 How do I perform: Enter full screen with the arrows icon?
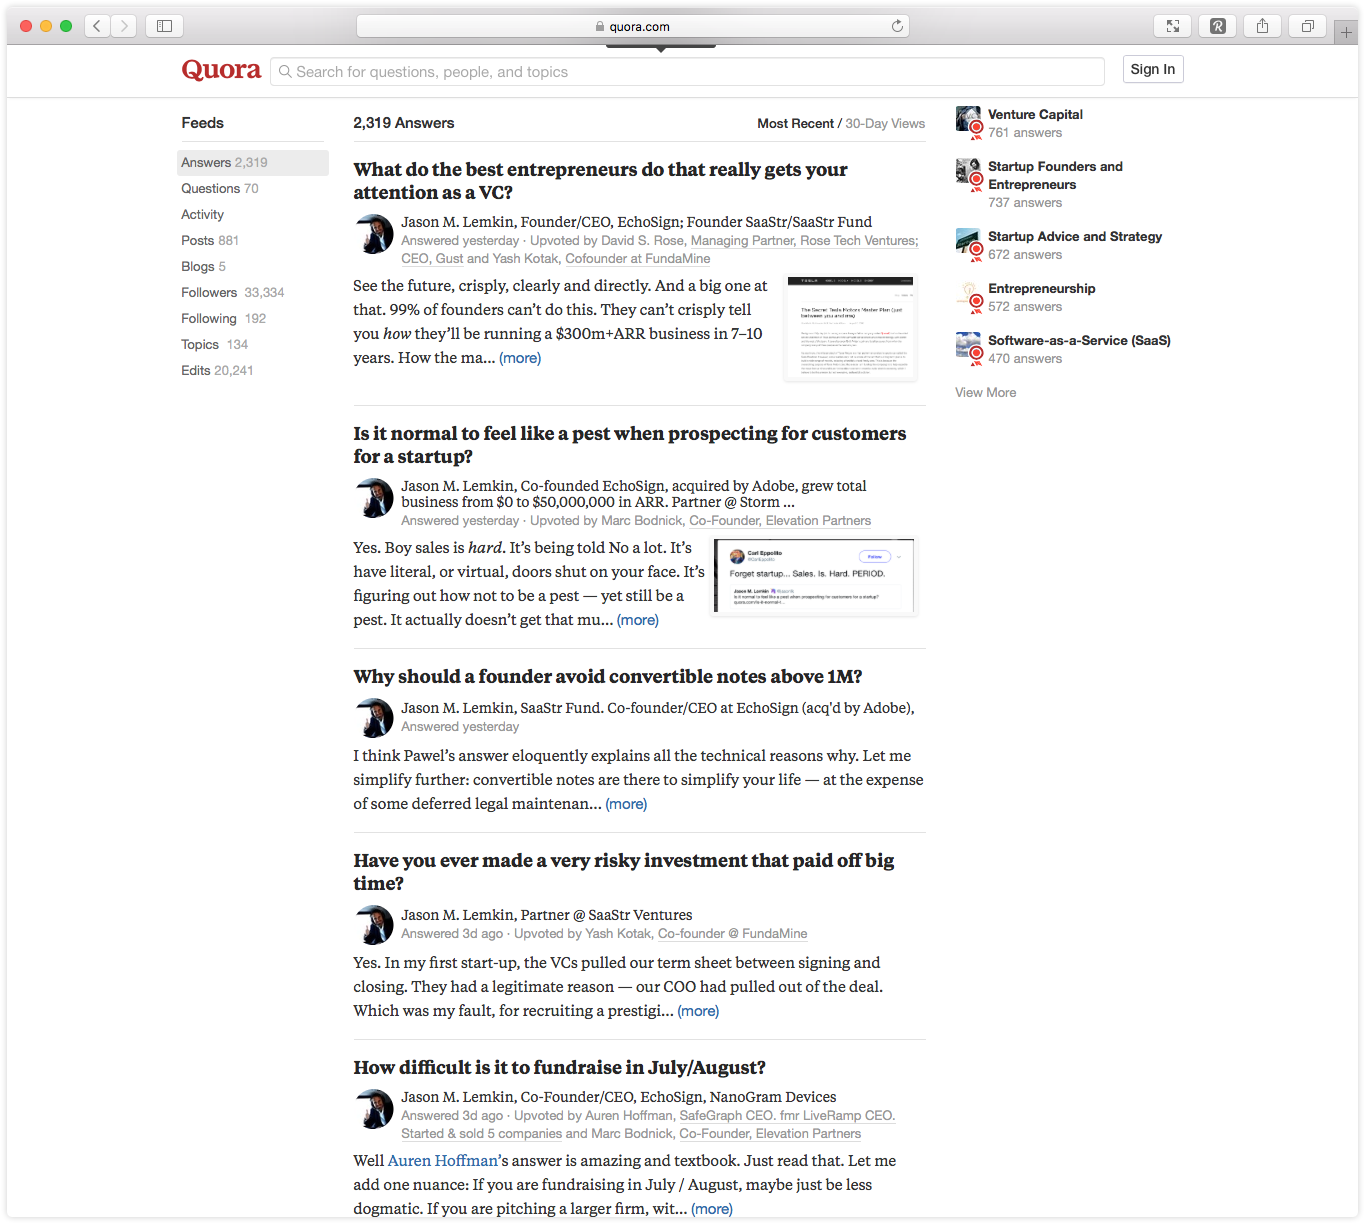tap(1173, 26)
